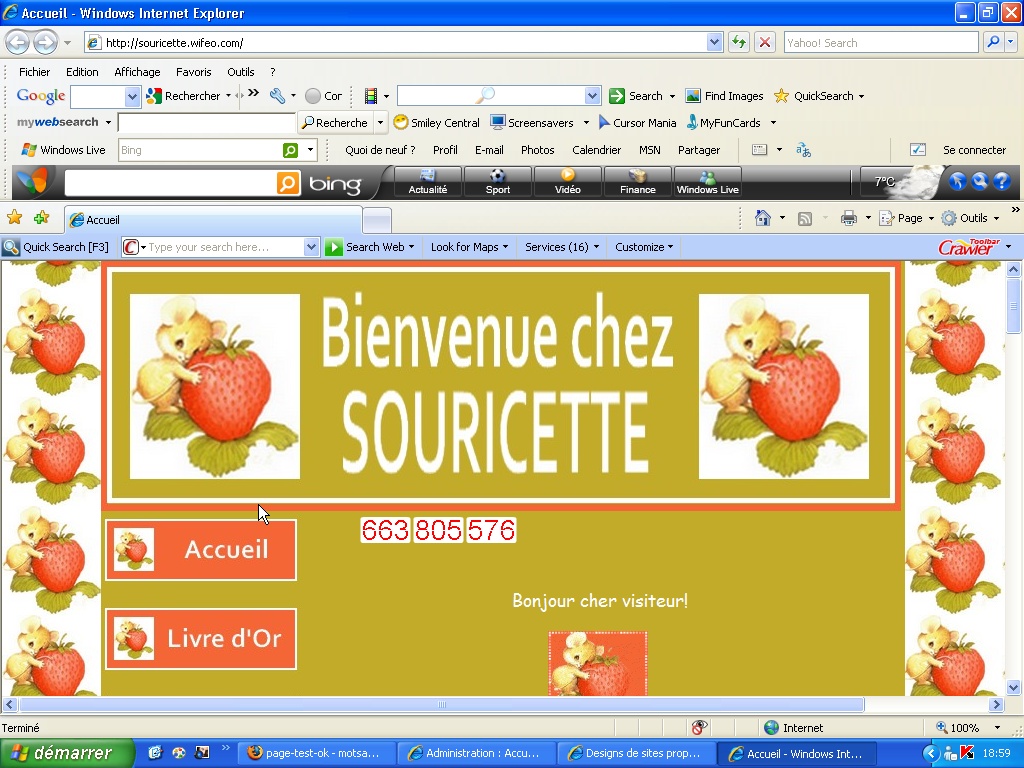Toggle the checkbox icon beside Se connecter
Screen dimensions: 1024x768
(918, 150)
